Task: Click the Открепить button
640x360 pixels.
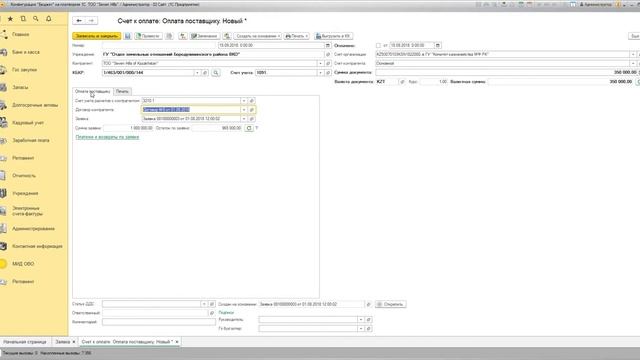Action: pyautogui.click(x=391, y=304)
